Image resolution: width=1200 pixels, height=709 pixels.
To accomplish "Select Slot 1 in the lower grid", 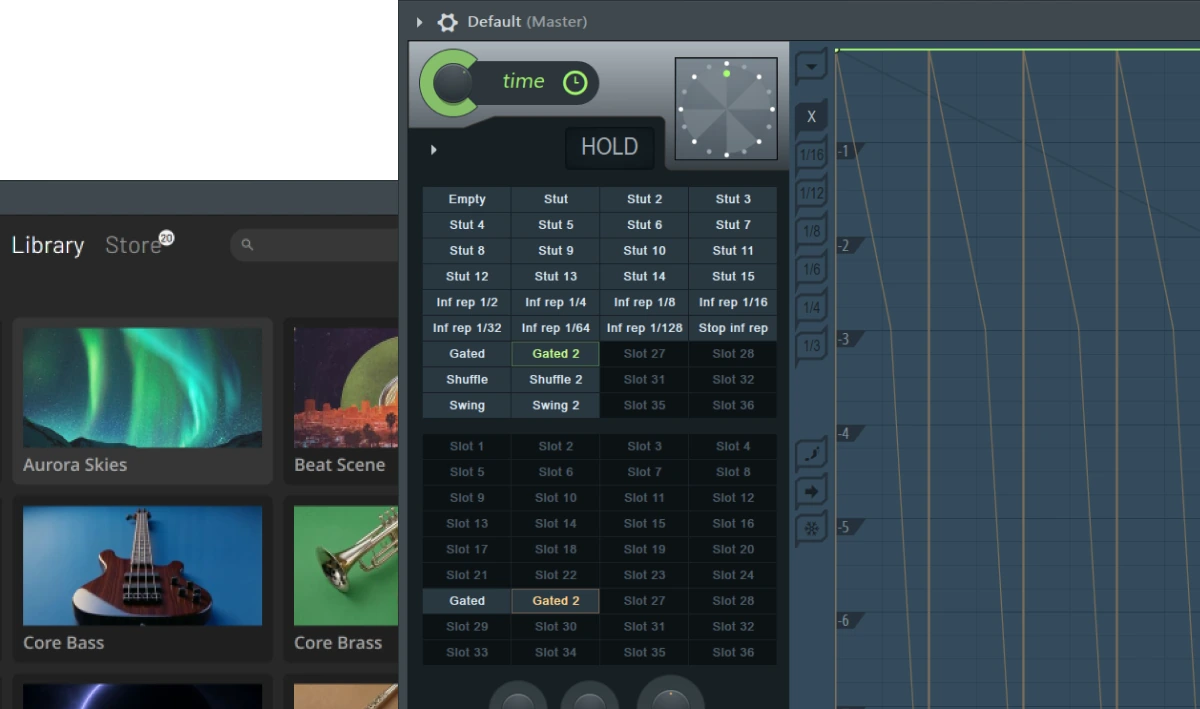I will coord(467,446).
